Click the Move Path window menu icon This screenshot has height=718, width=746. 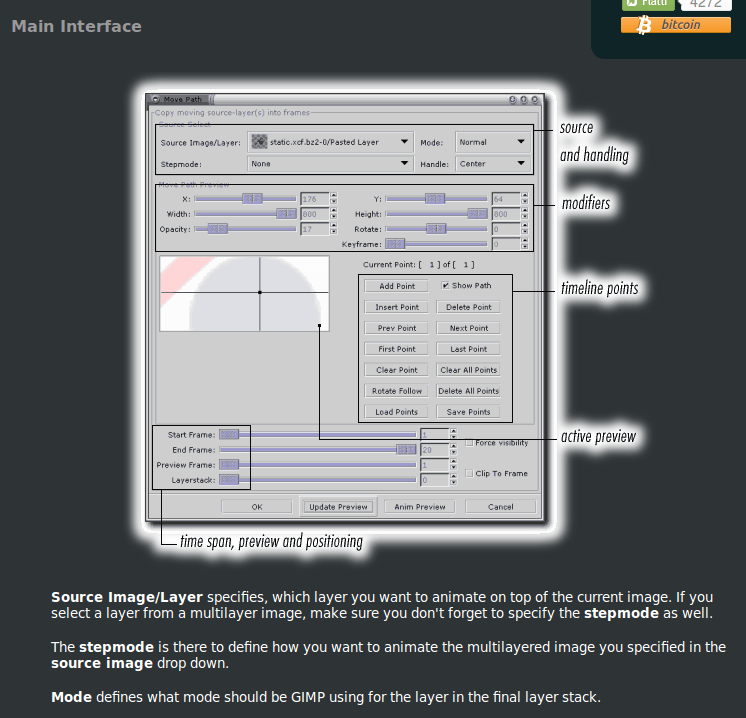[x=156, y=99]
